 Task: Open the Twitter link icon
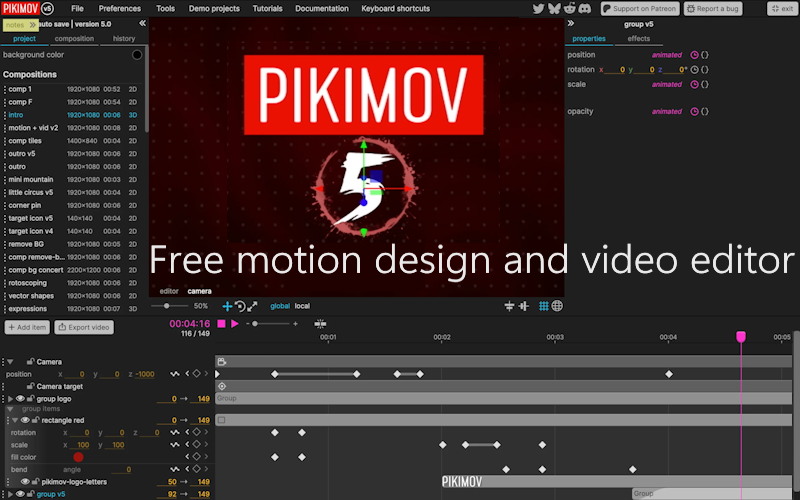pos(539,8)
